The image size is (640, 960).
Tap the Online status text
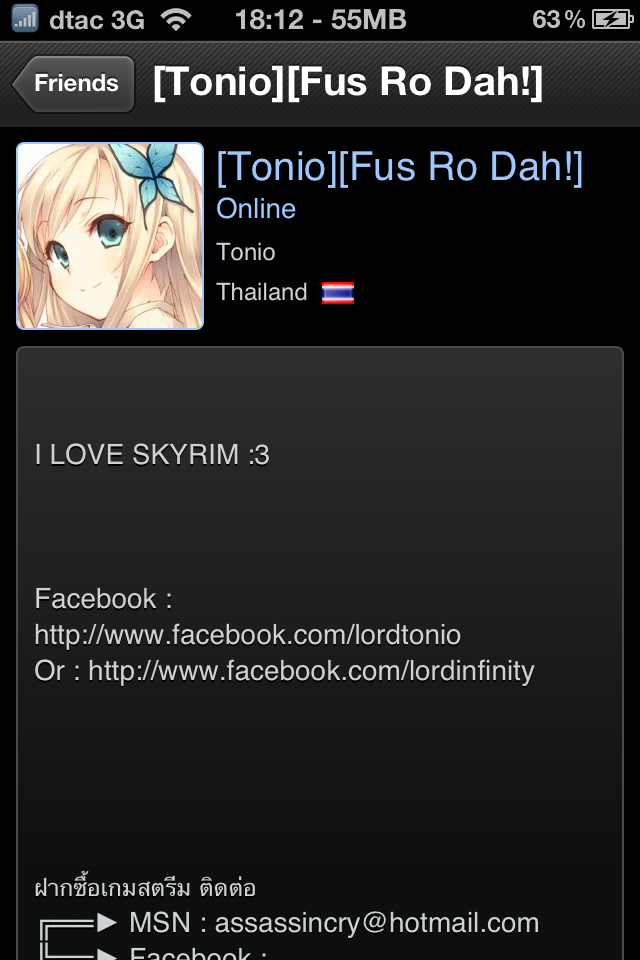pos(256,209)
